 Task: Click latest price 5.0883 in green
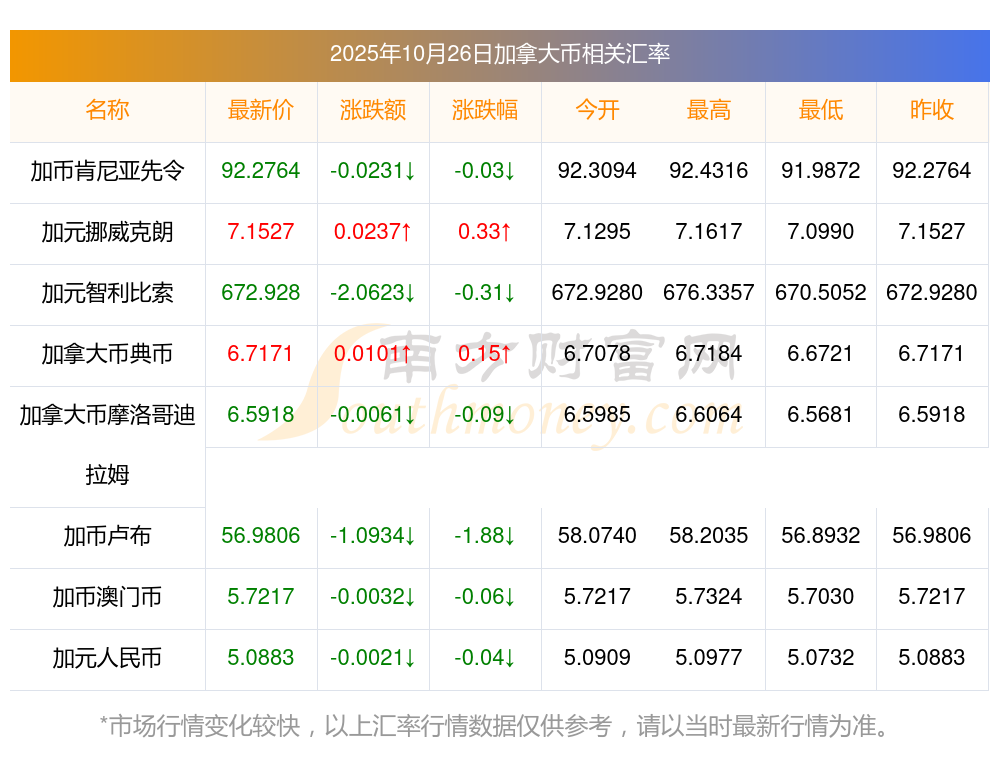[261, 657]
